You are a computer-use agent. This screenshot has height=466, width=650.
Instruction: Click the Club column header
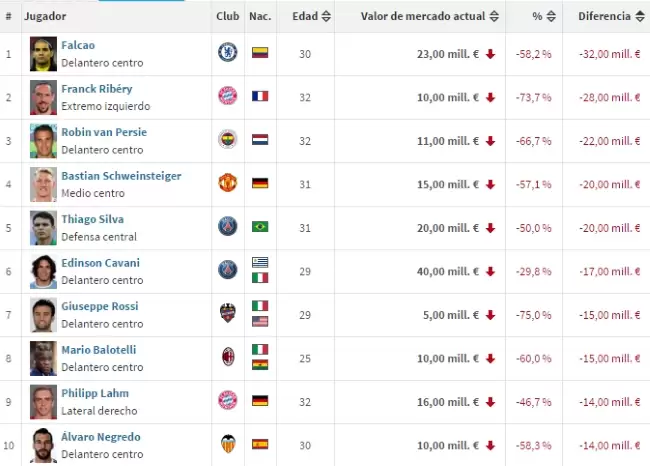[227, 17]
